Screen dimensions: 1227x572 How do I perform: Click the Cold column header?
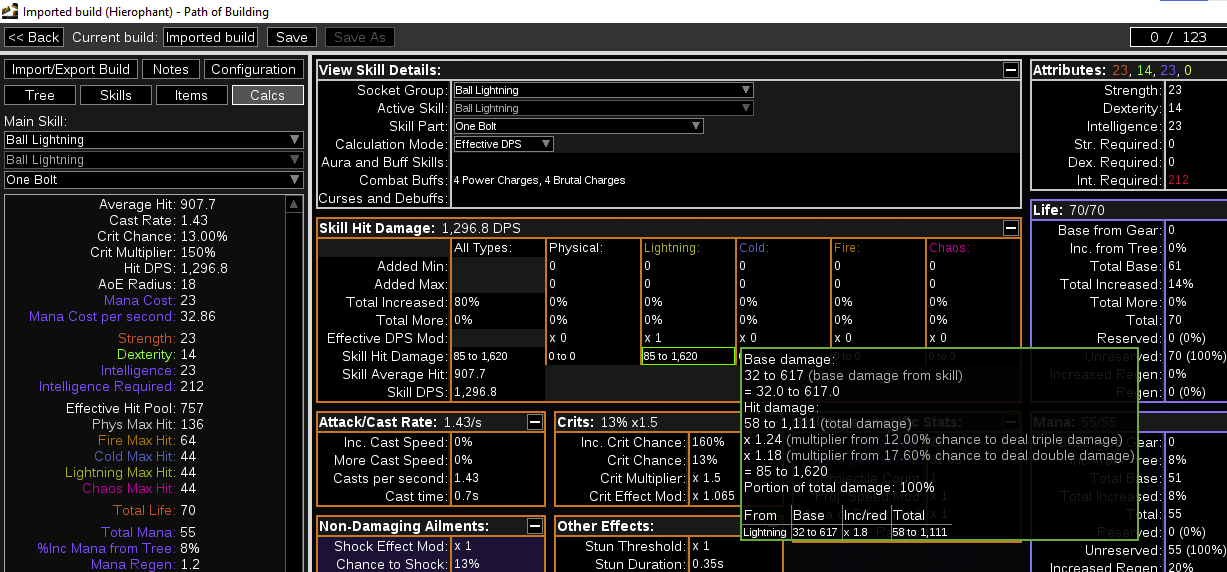pos(753,247)
